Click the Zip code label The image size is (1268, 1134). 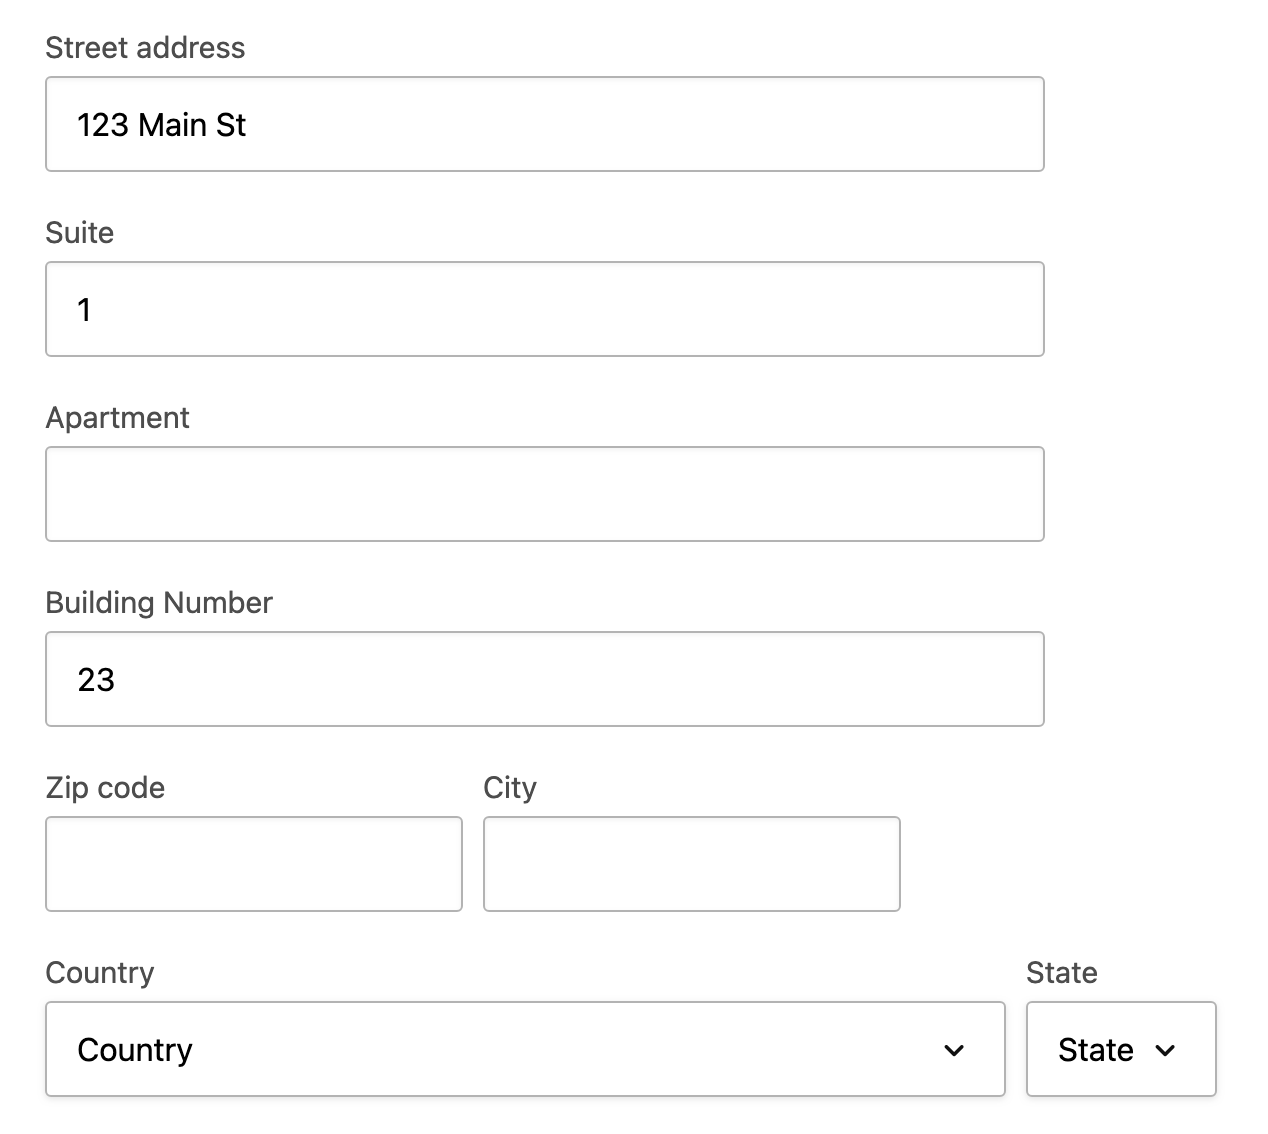(104, 788)
